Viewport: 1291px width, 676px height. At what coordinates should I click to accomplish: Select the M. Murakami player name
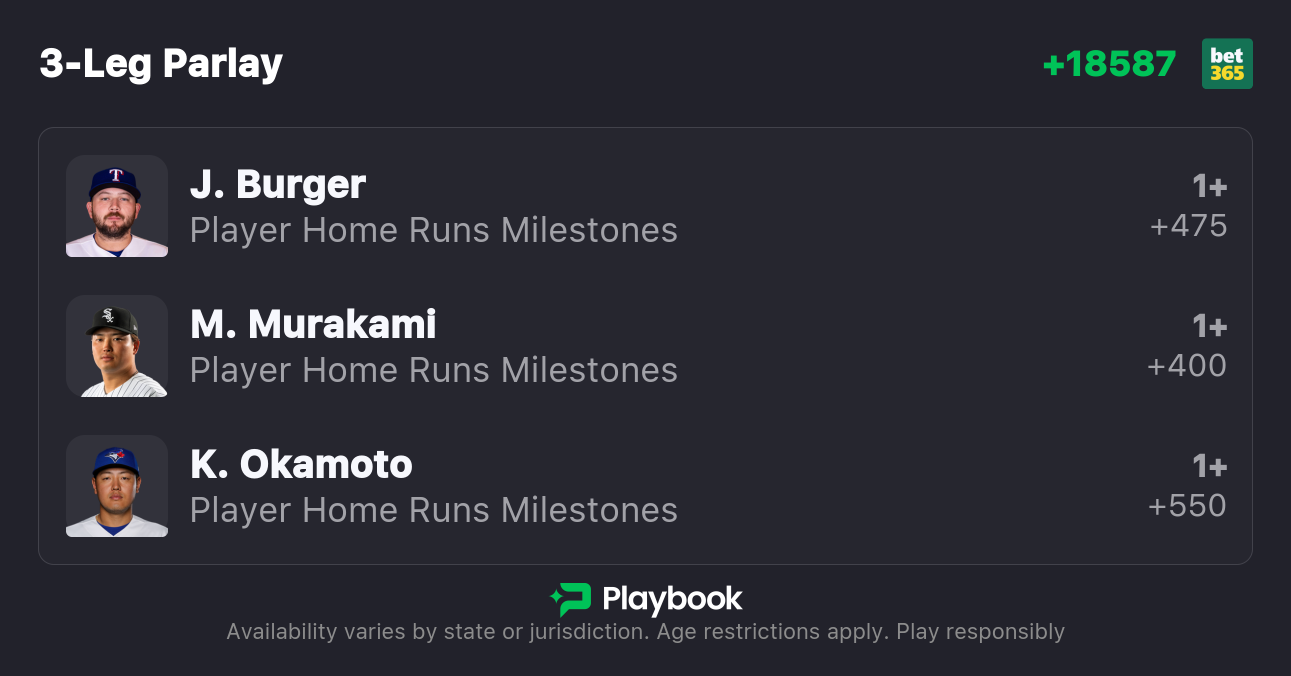tap(313, 325)
